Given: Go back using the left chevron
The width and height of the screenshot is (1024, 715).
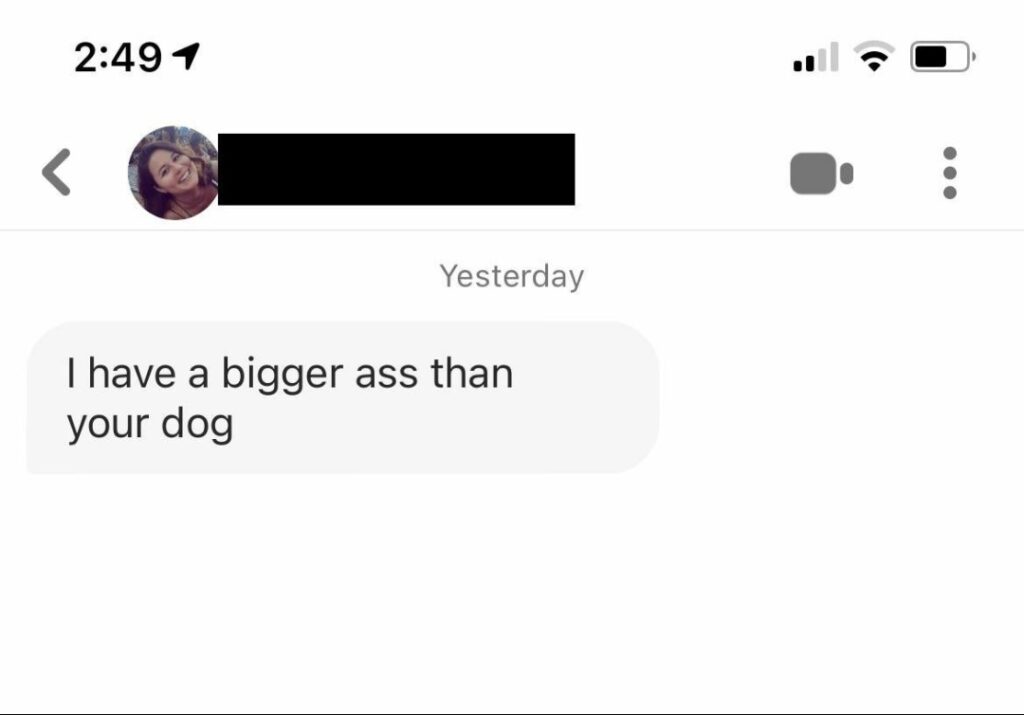Looking at the screenshot, I should pyautogui.click(x=56, y=172).
